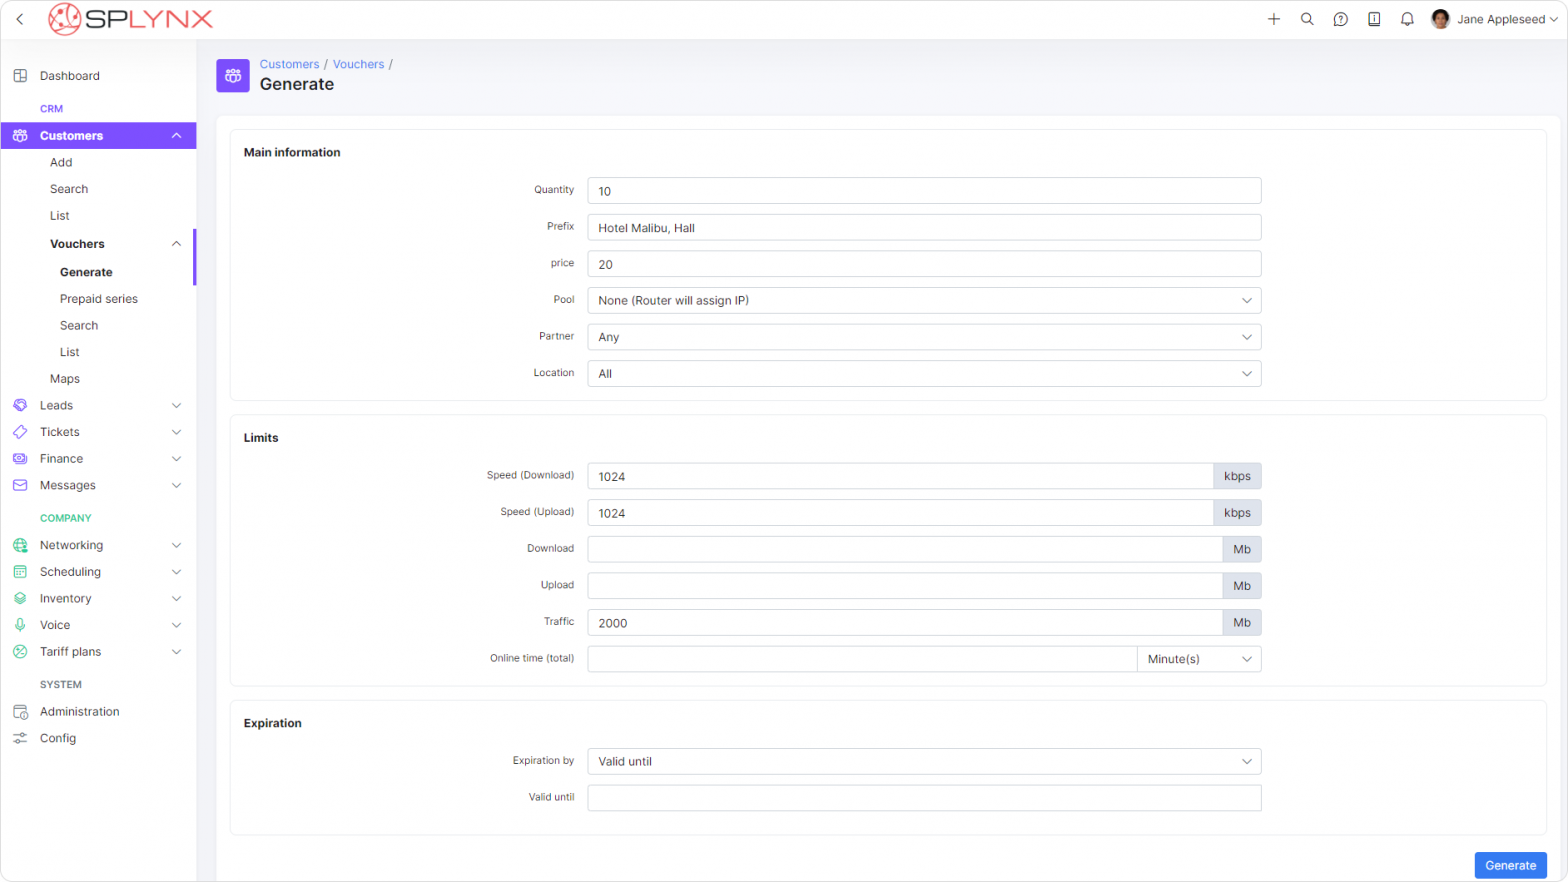The image size is (1568, 882).
Task: Open the notifications bell
Action: pyautogui.click(x=1407, y=19)
